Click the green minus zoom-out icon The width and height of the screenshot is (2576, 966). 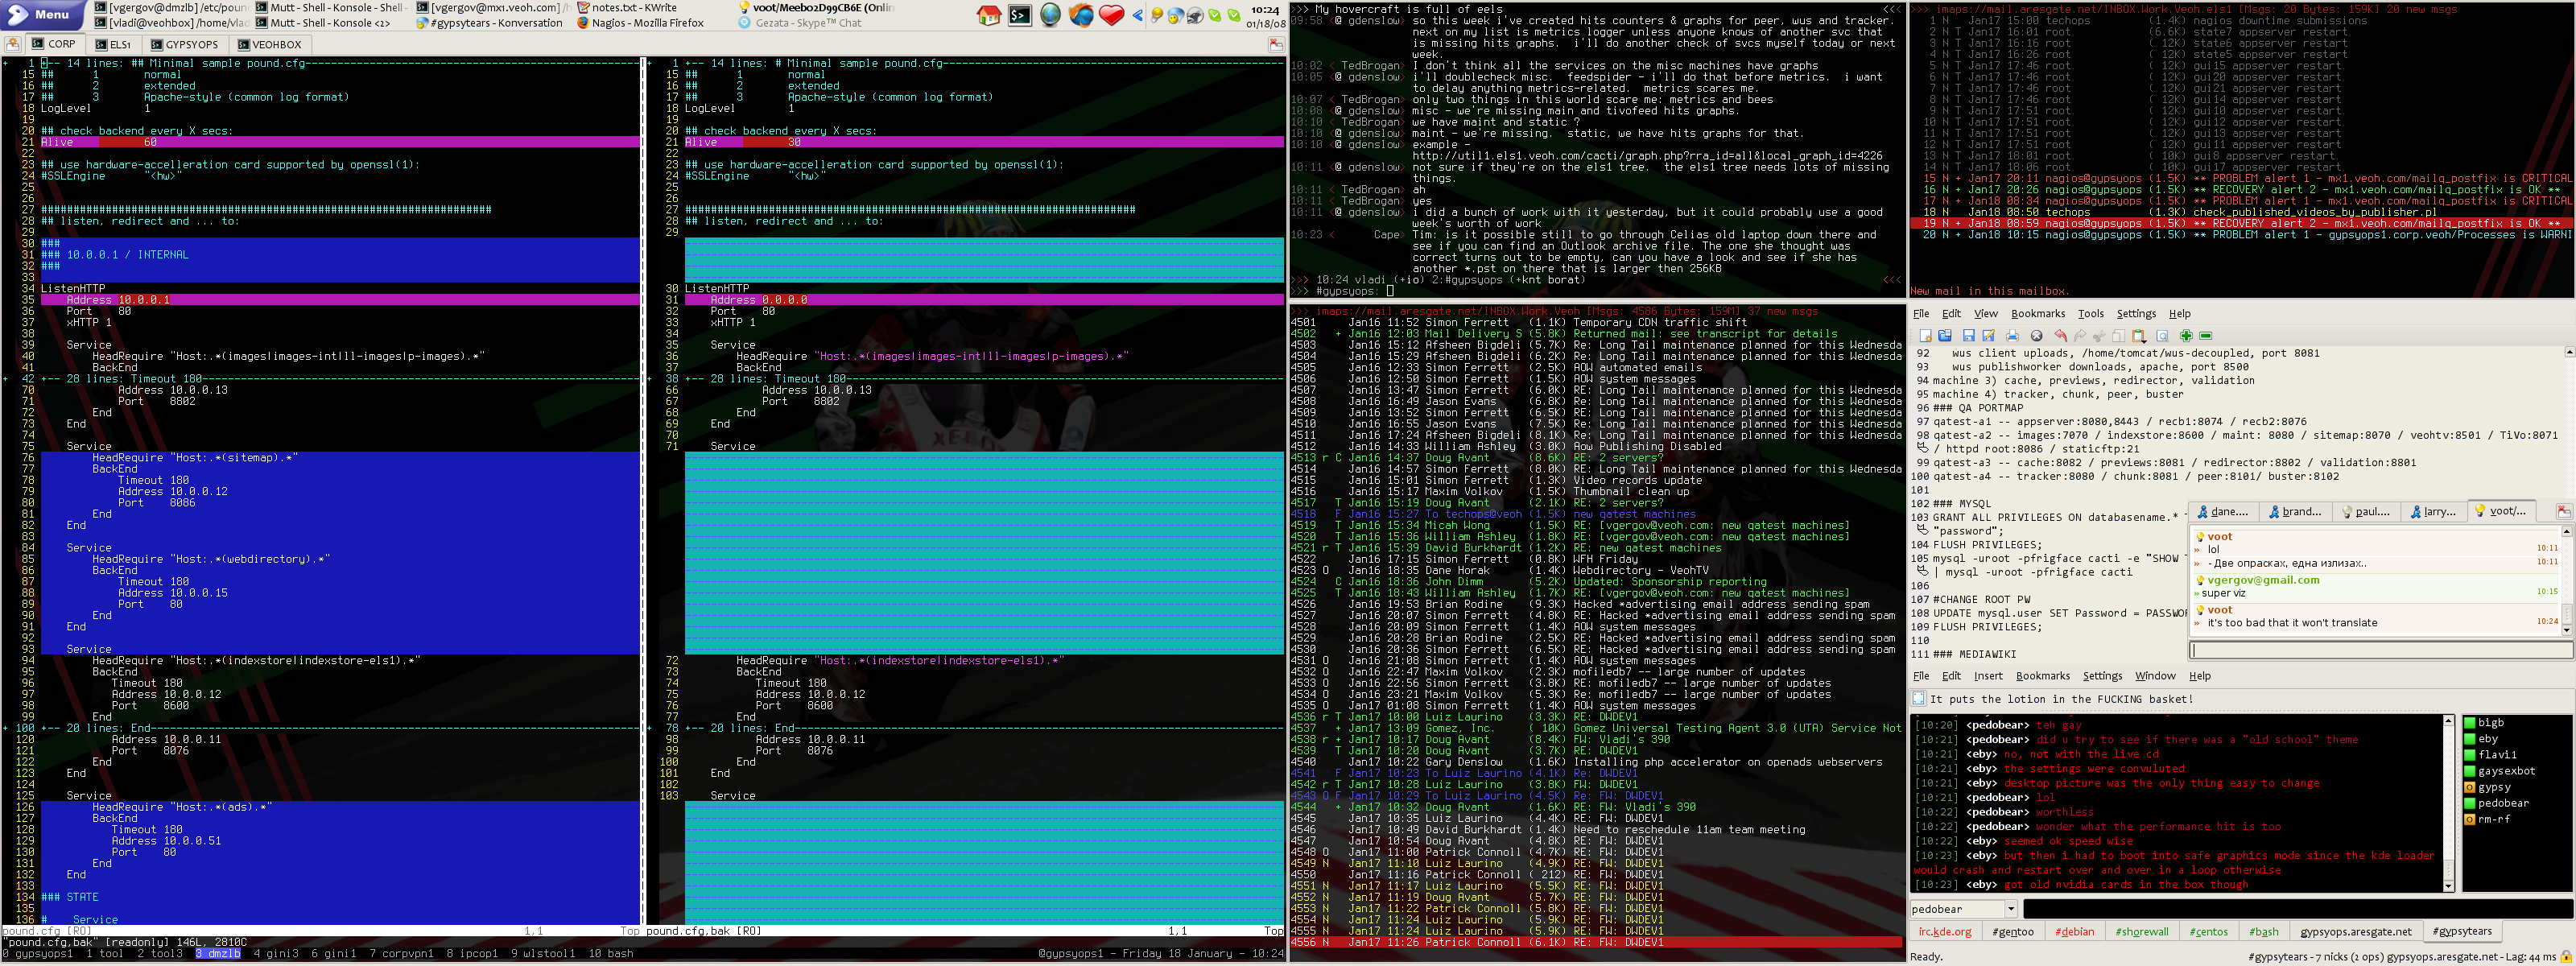[2206, 336]
